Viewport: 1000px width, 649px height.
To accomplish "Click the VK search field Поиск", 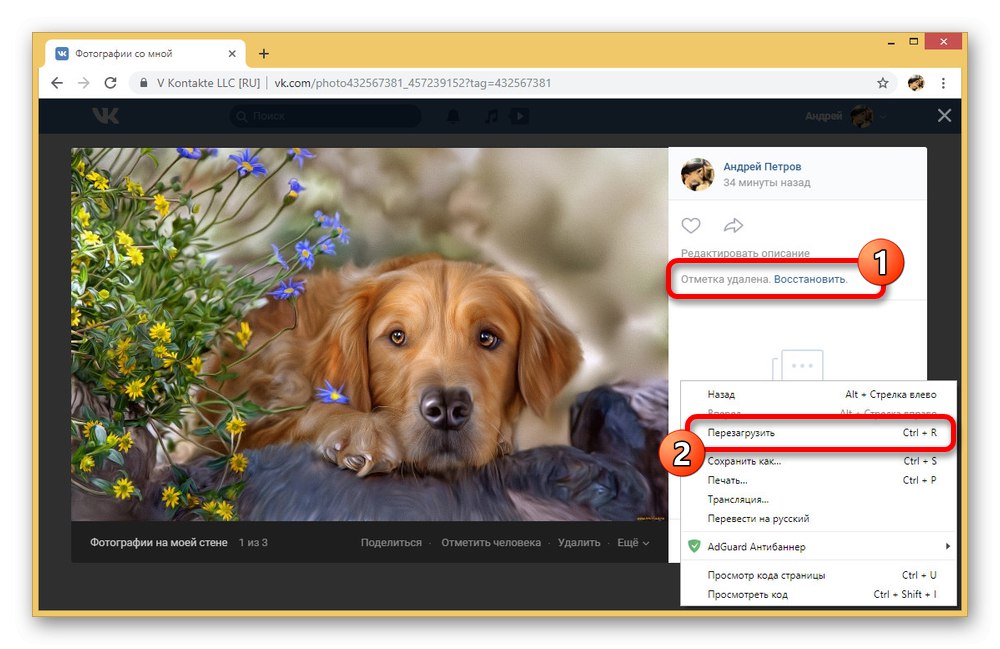I will tap(325, 116).
